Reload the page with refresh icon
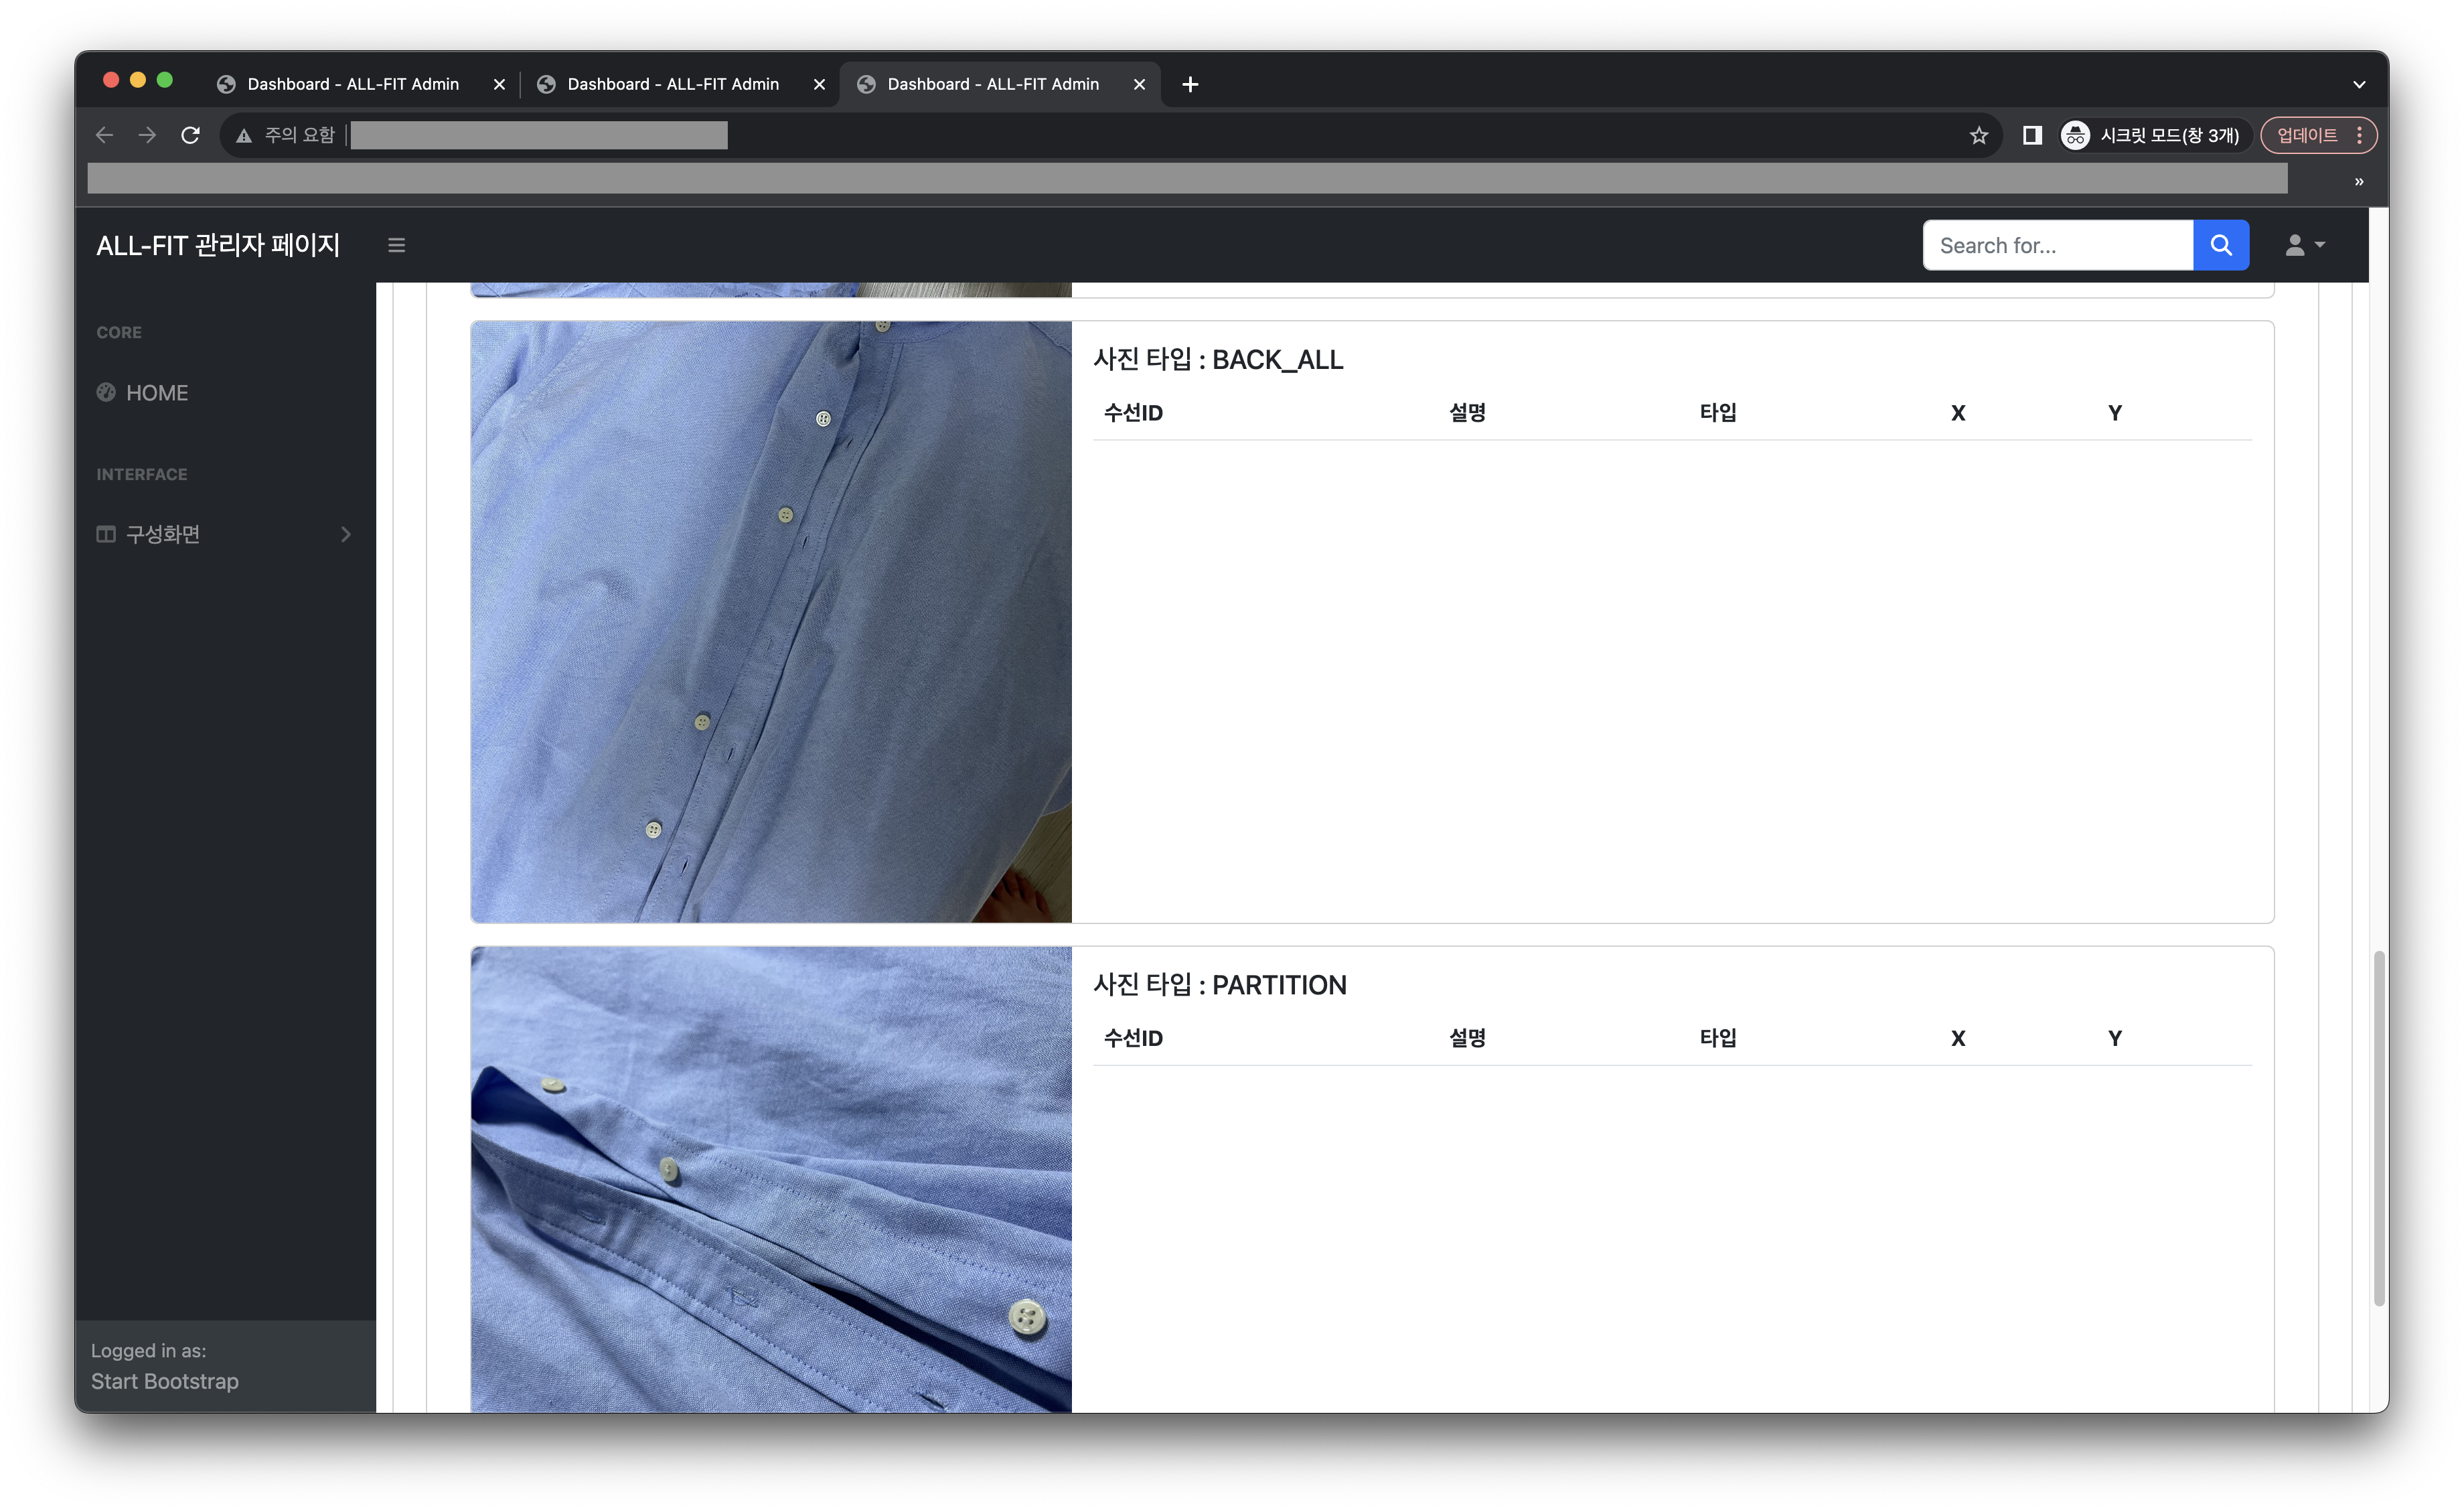 coord(190,135)
